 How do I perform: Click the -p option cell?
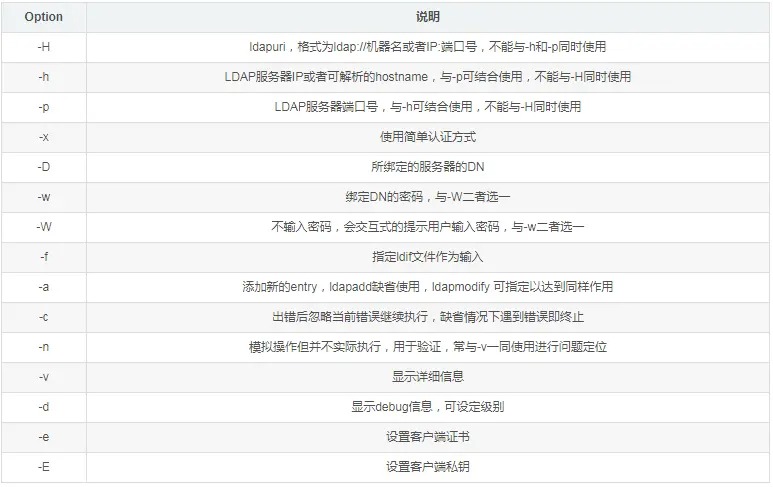pyautogui.click(x=44, y=107)
